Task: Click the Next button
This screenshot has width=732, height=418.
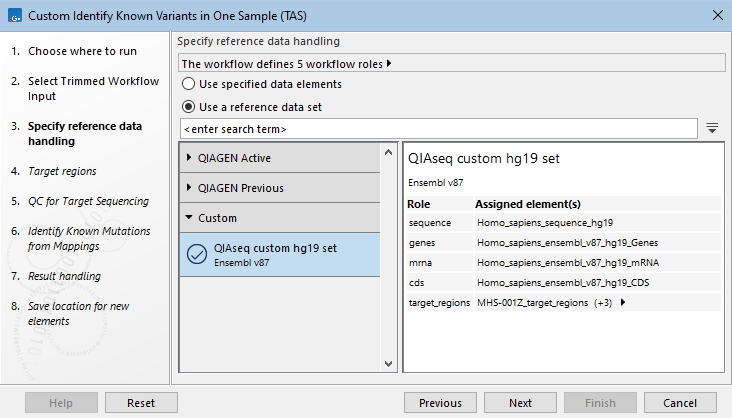Action: (520, 403)
